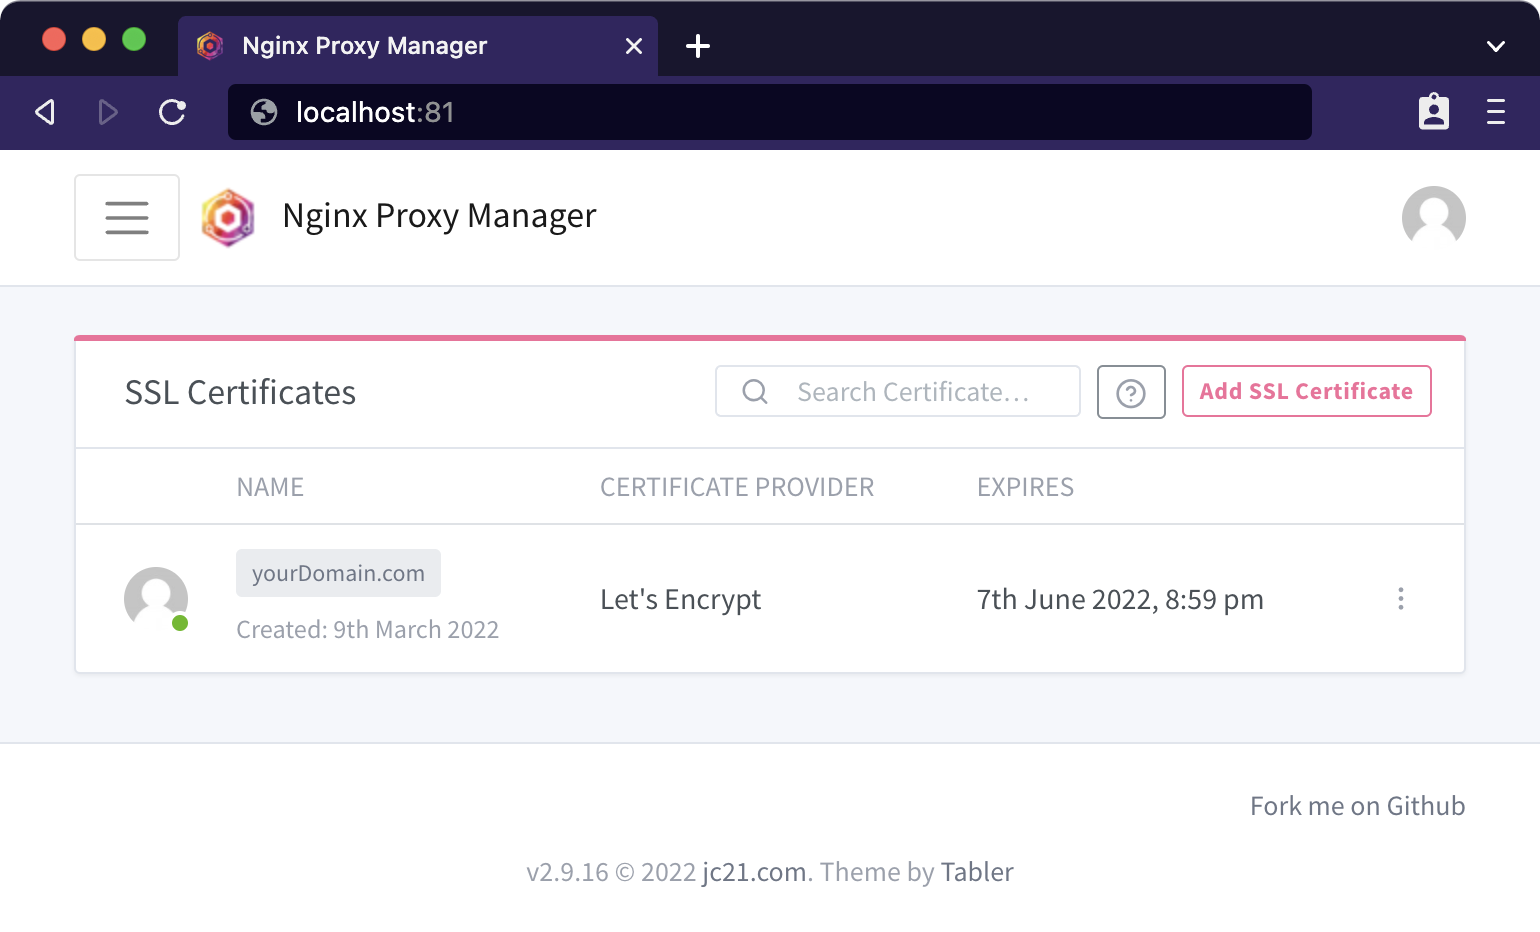Image resolution: width=1540 pixels, height=932 pixels.
Task: Click the v2.9.16 version text
Action: (567, 872)
